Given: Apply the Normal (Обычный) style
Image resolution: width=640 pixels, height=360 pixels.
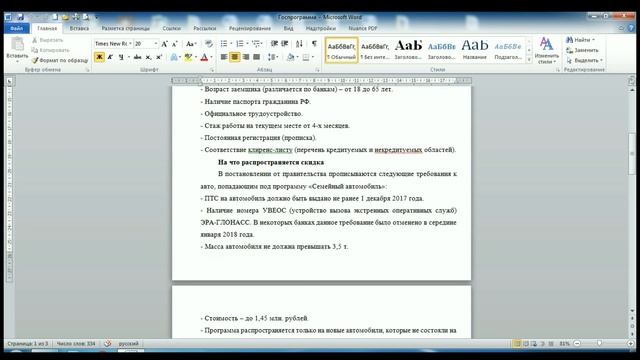Looking at the screenshot, I should (342, 50).
